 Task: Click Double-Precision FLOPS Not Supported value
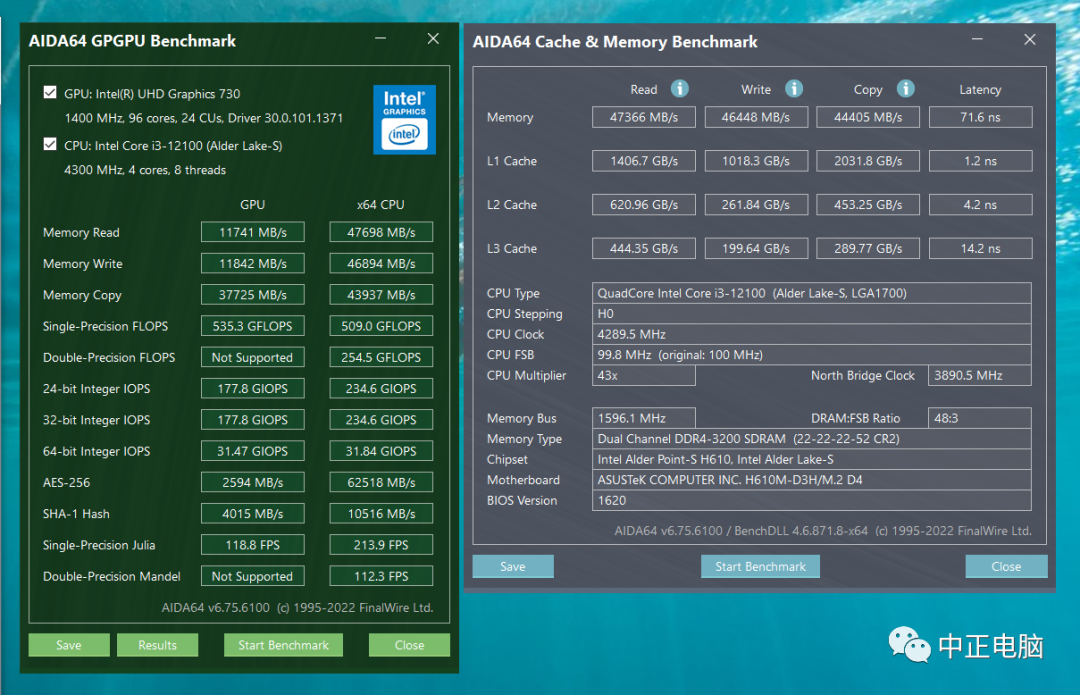click(253, 357)
